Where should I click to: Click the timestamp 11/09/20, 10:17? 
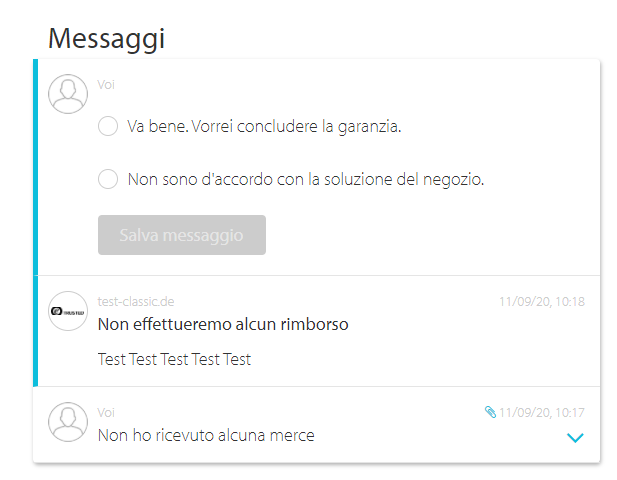542,412
